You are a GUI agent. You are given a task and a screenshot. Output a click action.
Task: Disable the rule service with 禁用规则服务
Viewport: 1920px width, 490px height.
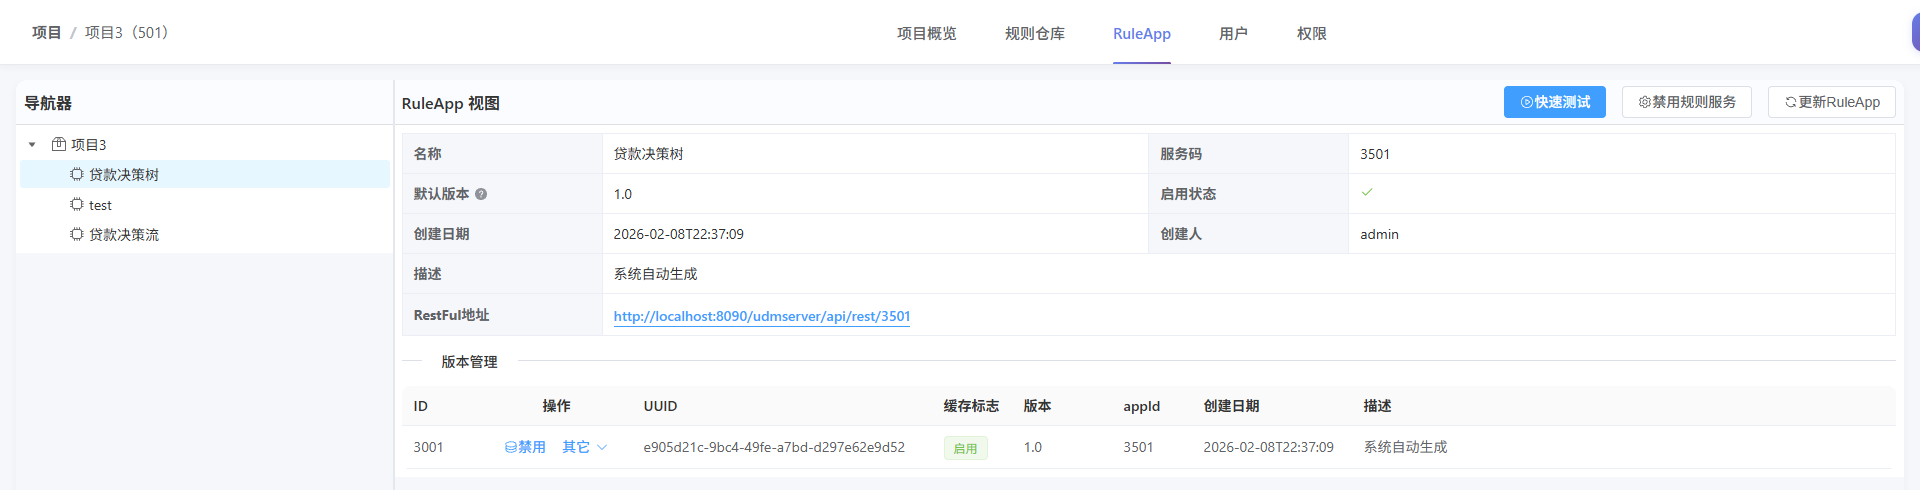(x=1686, y=102)
